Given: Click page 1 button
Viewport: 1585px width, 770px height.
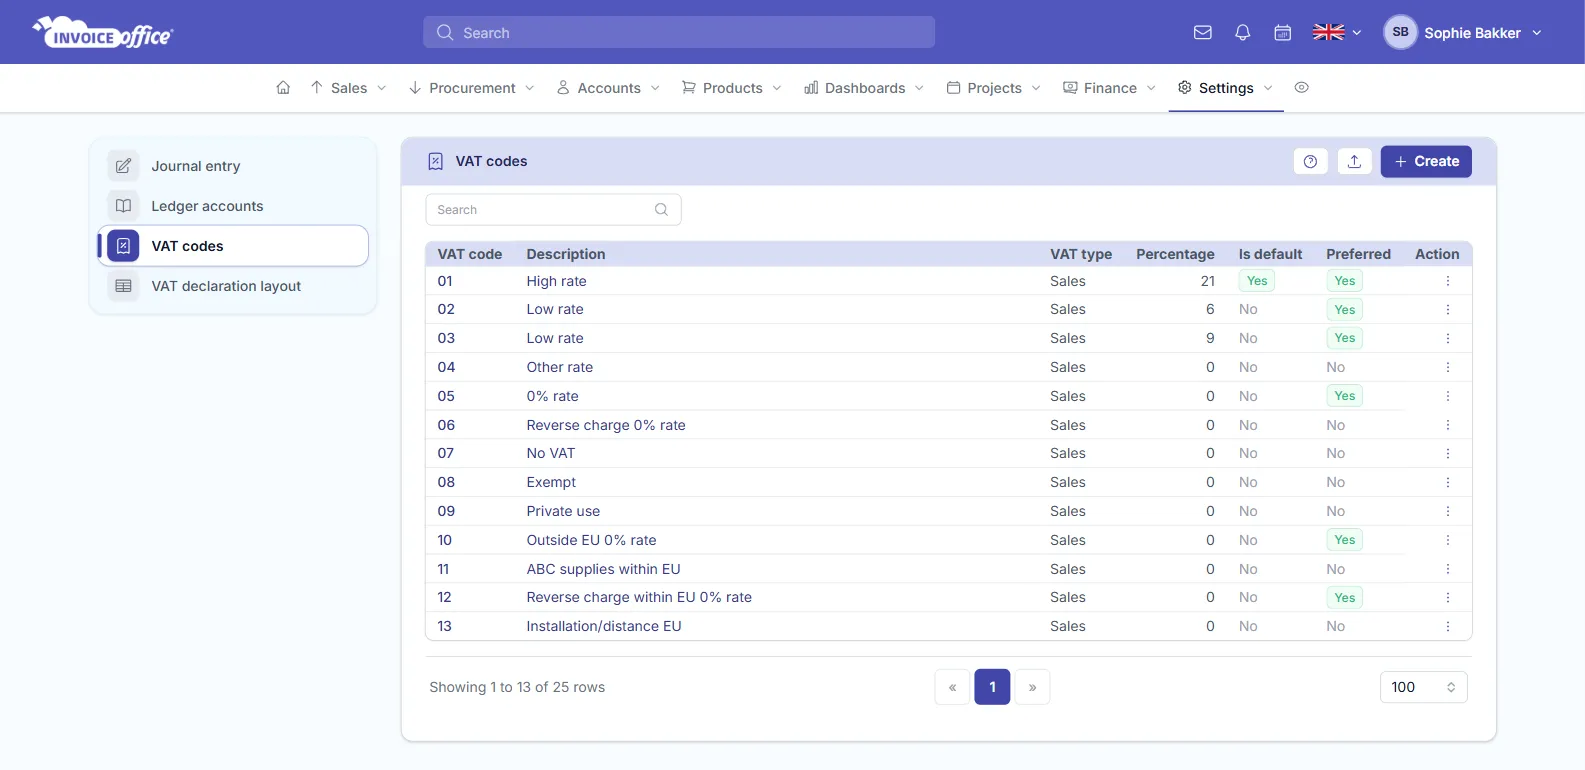Looking at the screenshot, I should 992,687.
